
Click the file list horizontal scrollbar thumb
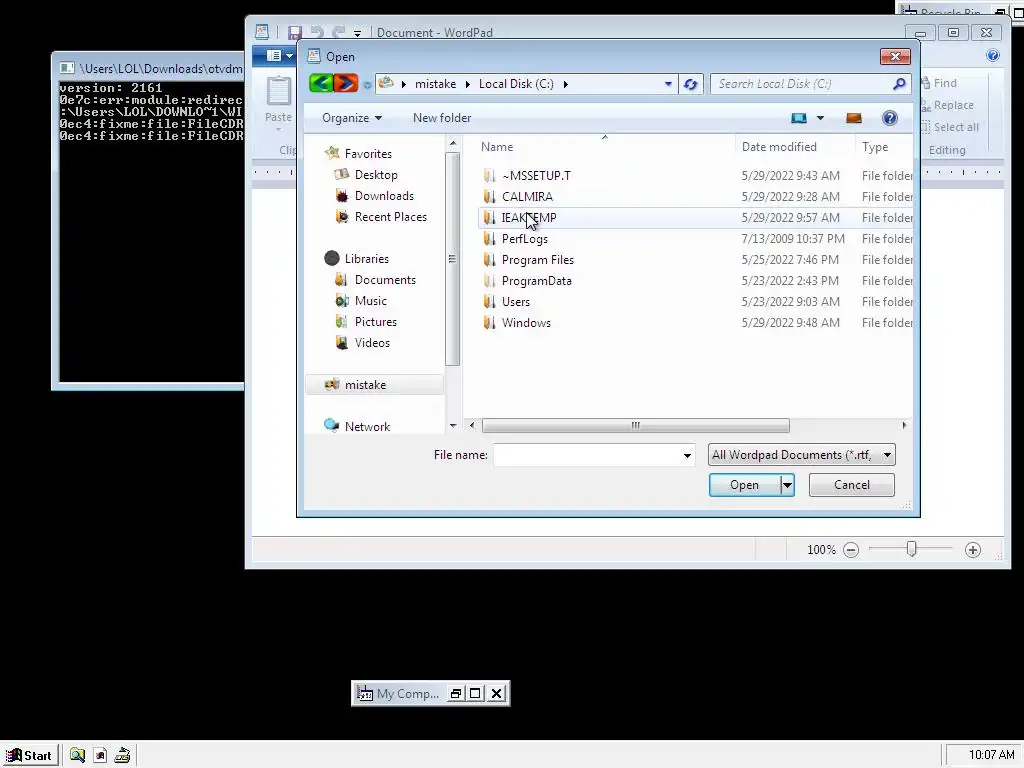[x=635, y=426]
